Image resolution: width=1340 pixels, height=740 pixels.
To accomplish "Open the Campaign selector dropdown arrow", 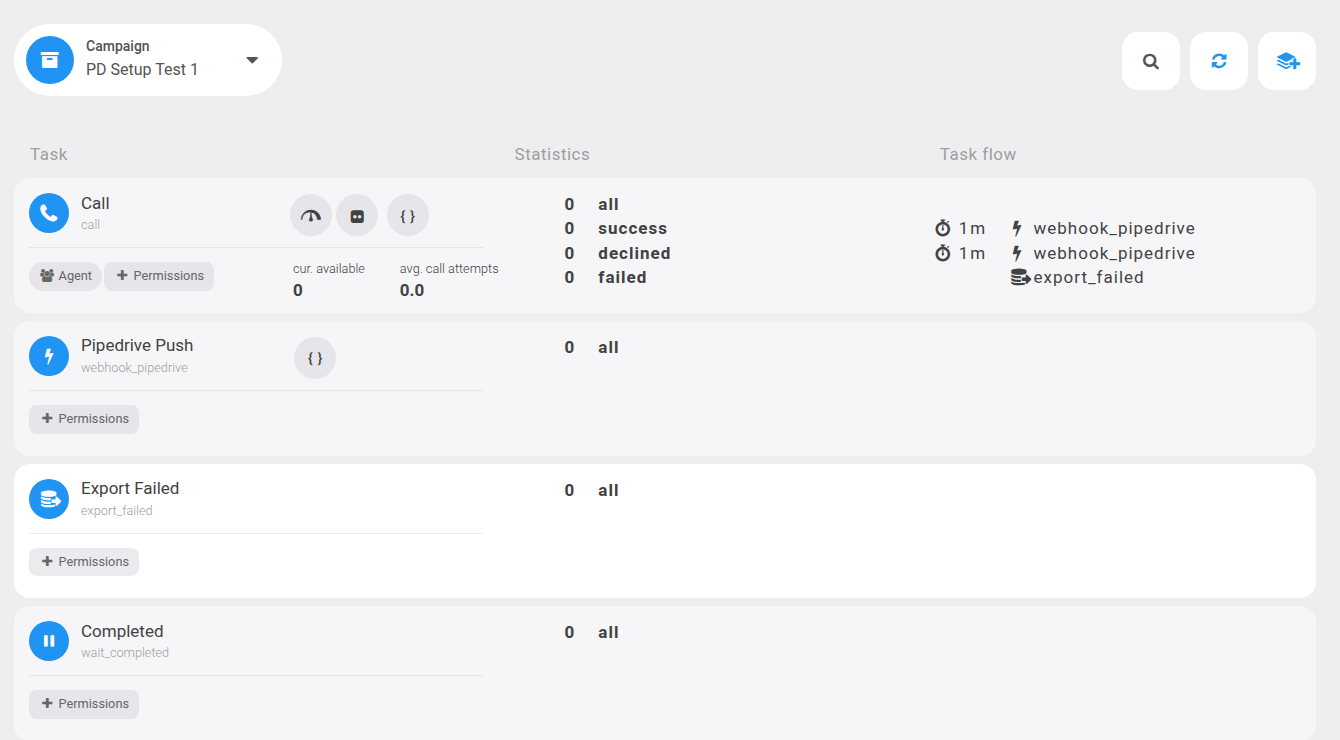I will coord(252,60).
